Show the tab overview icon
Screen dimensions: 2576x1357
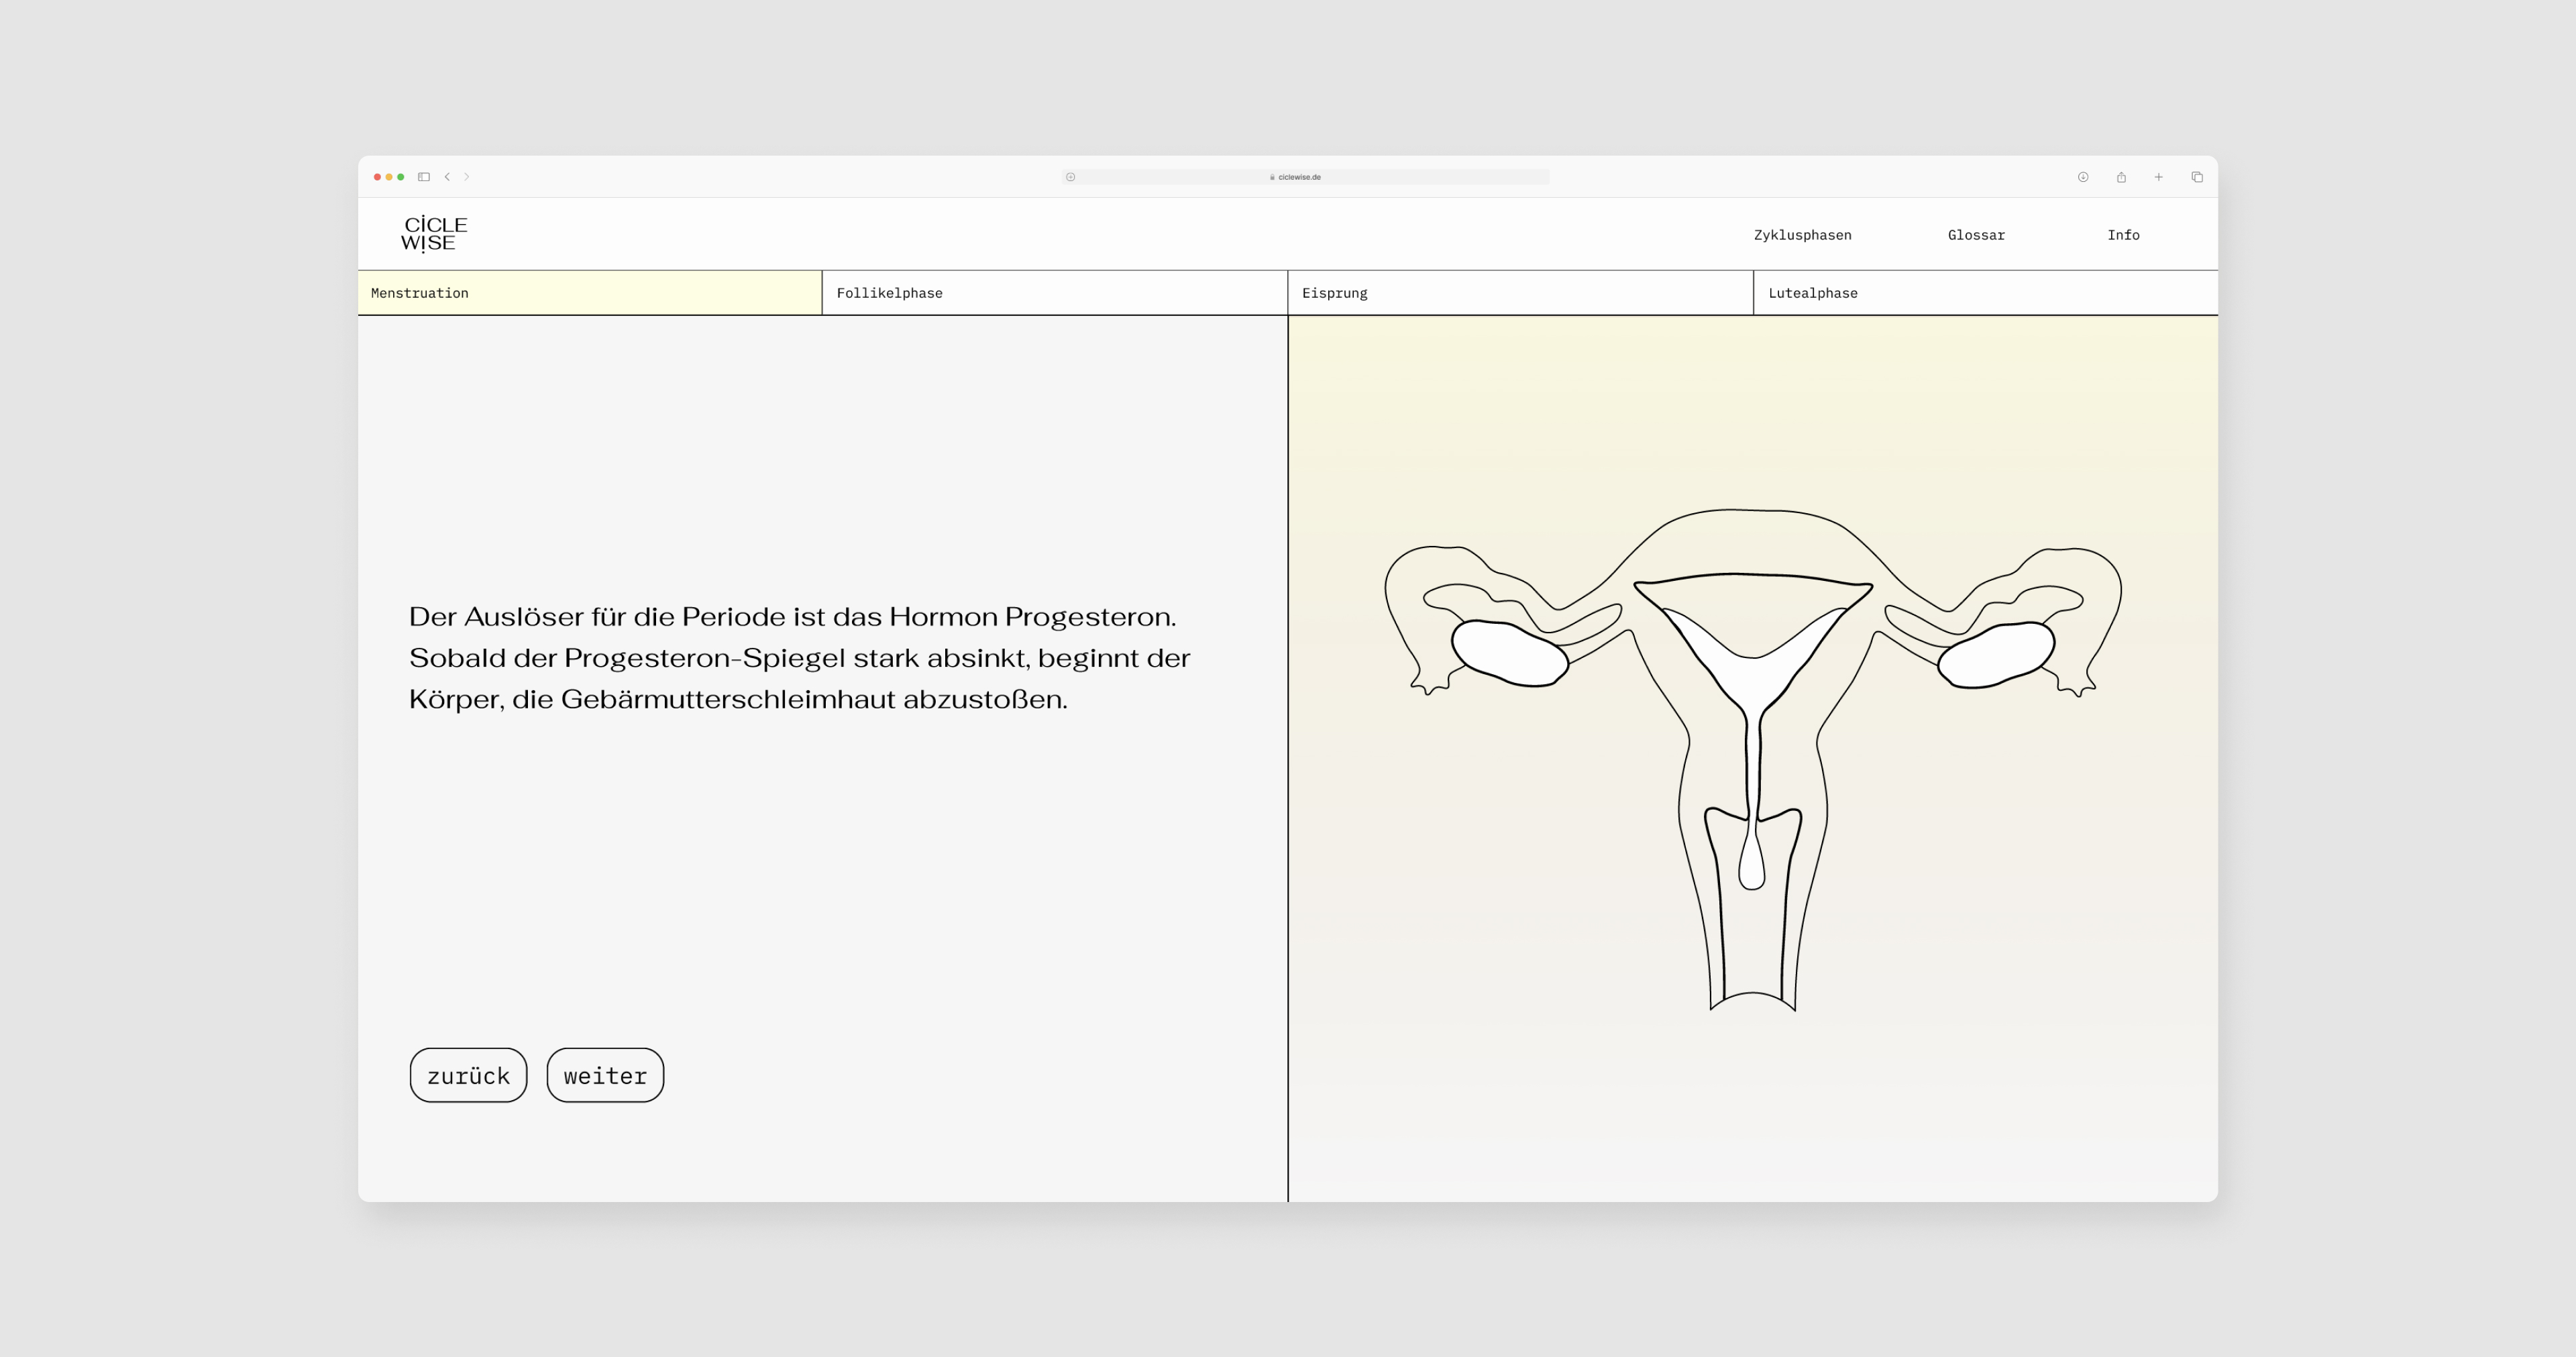click(2197, 177)
